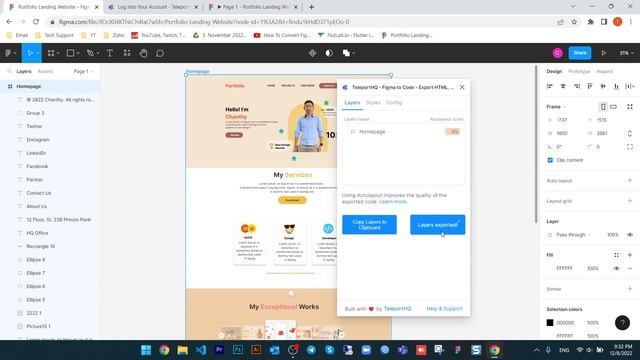Click Align top icon
Viewport: 640px width, 360px height.
[x=590, y=86]
